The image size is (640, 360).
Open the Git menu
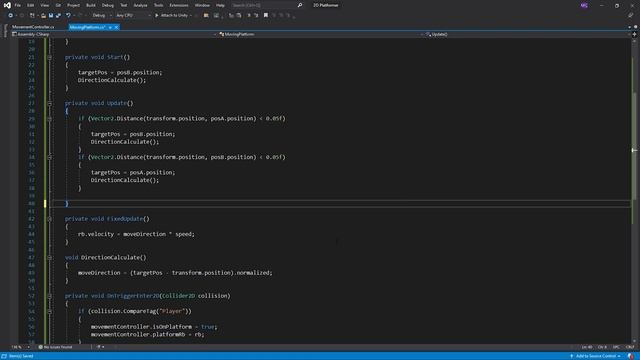click(58, 5)
